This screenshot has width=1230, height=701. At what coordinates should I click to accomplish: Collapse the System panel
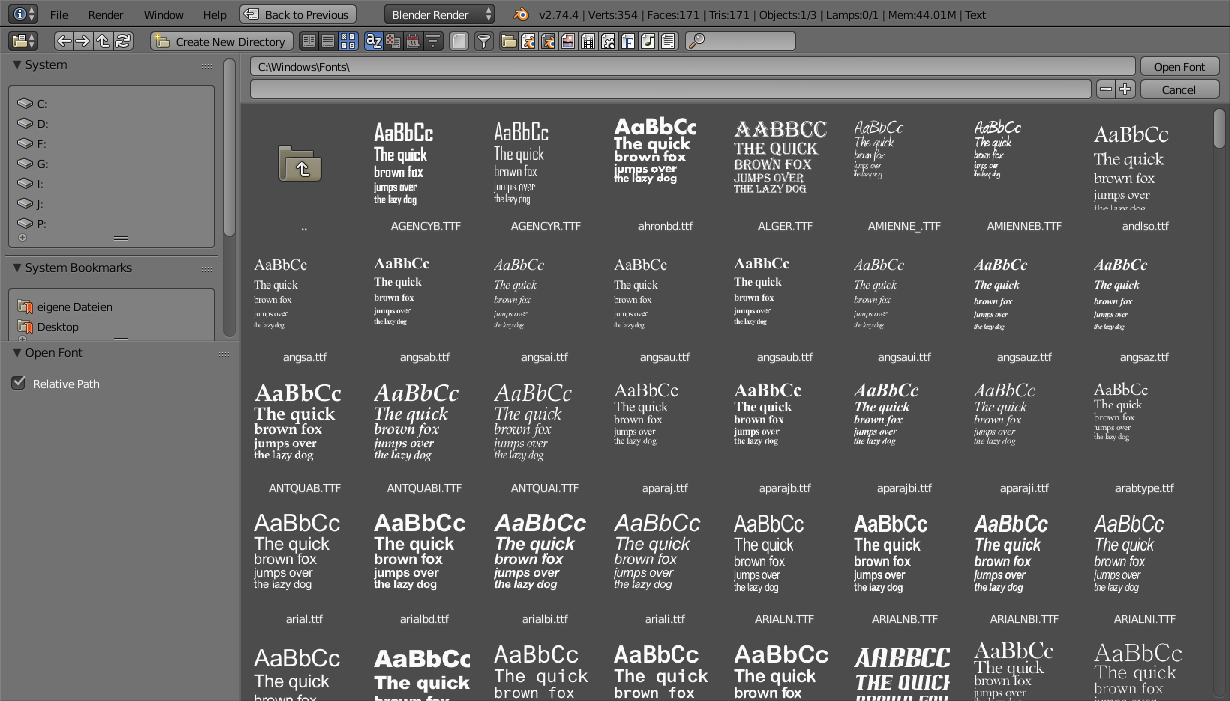[x=17, y=65]
